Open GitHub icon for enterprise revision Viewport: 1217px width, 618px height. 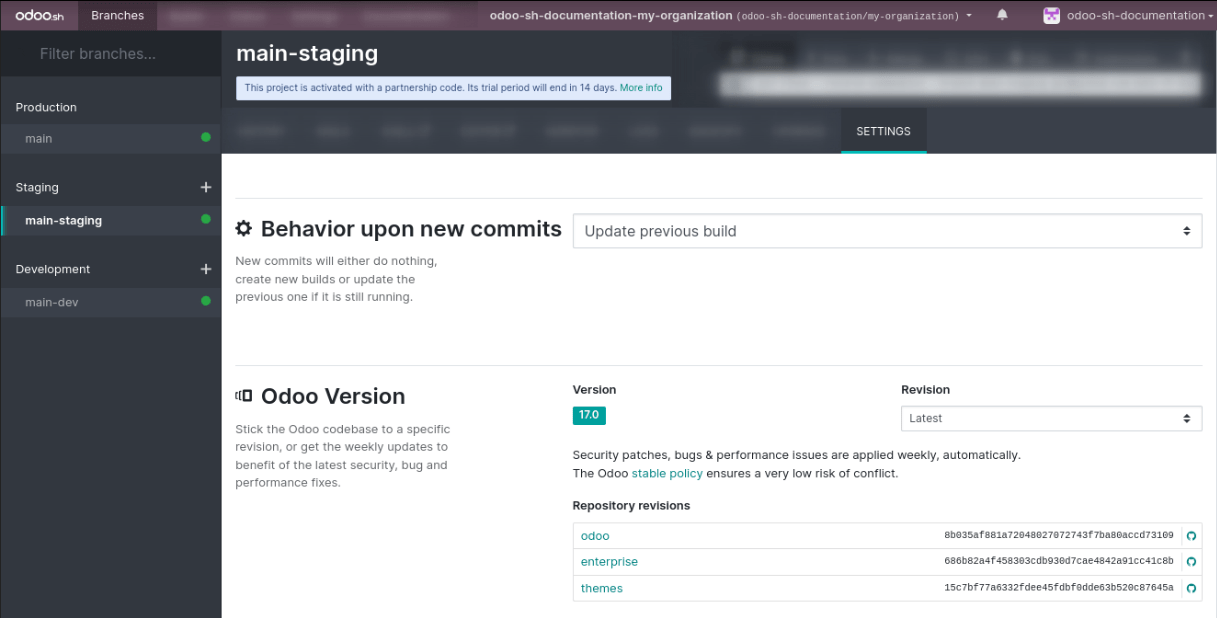(x=1191, y=562)
